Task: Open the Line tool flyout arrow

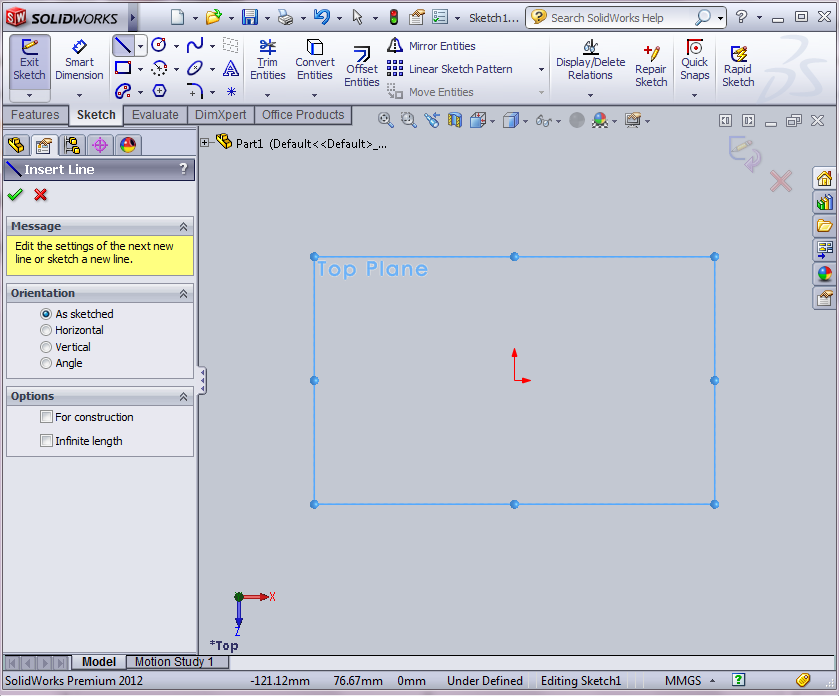Action: [140, 44]
